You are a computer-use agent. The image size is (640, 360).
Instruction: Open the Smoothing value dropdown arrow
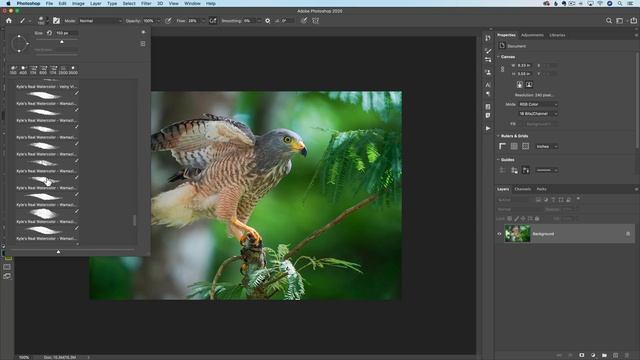259,20
